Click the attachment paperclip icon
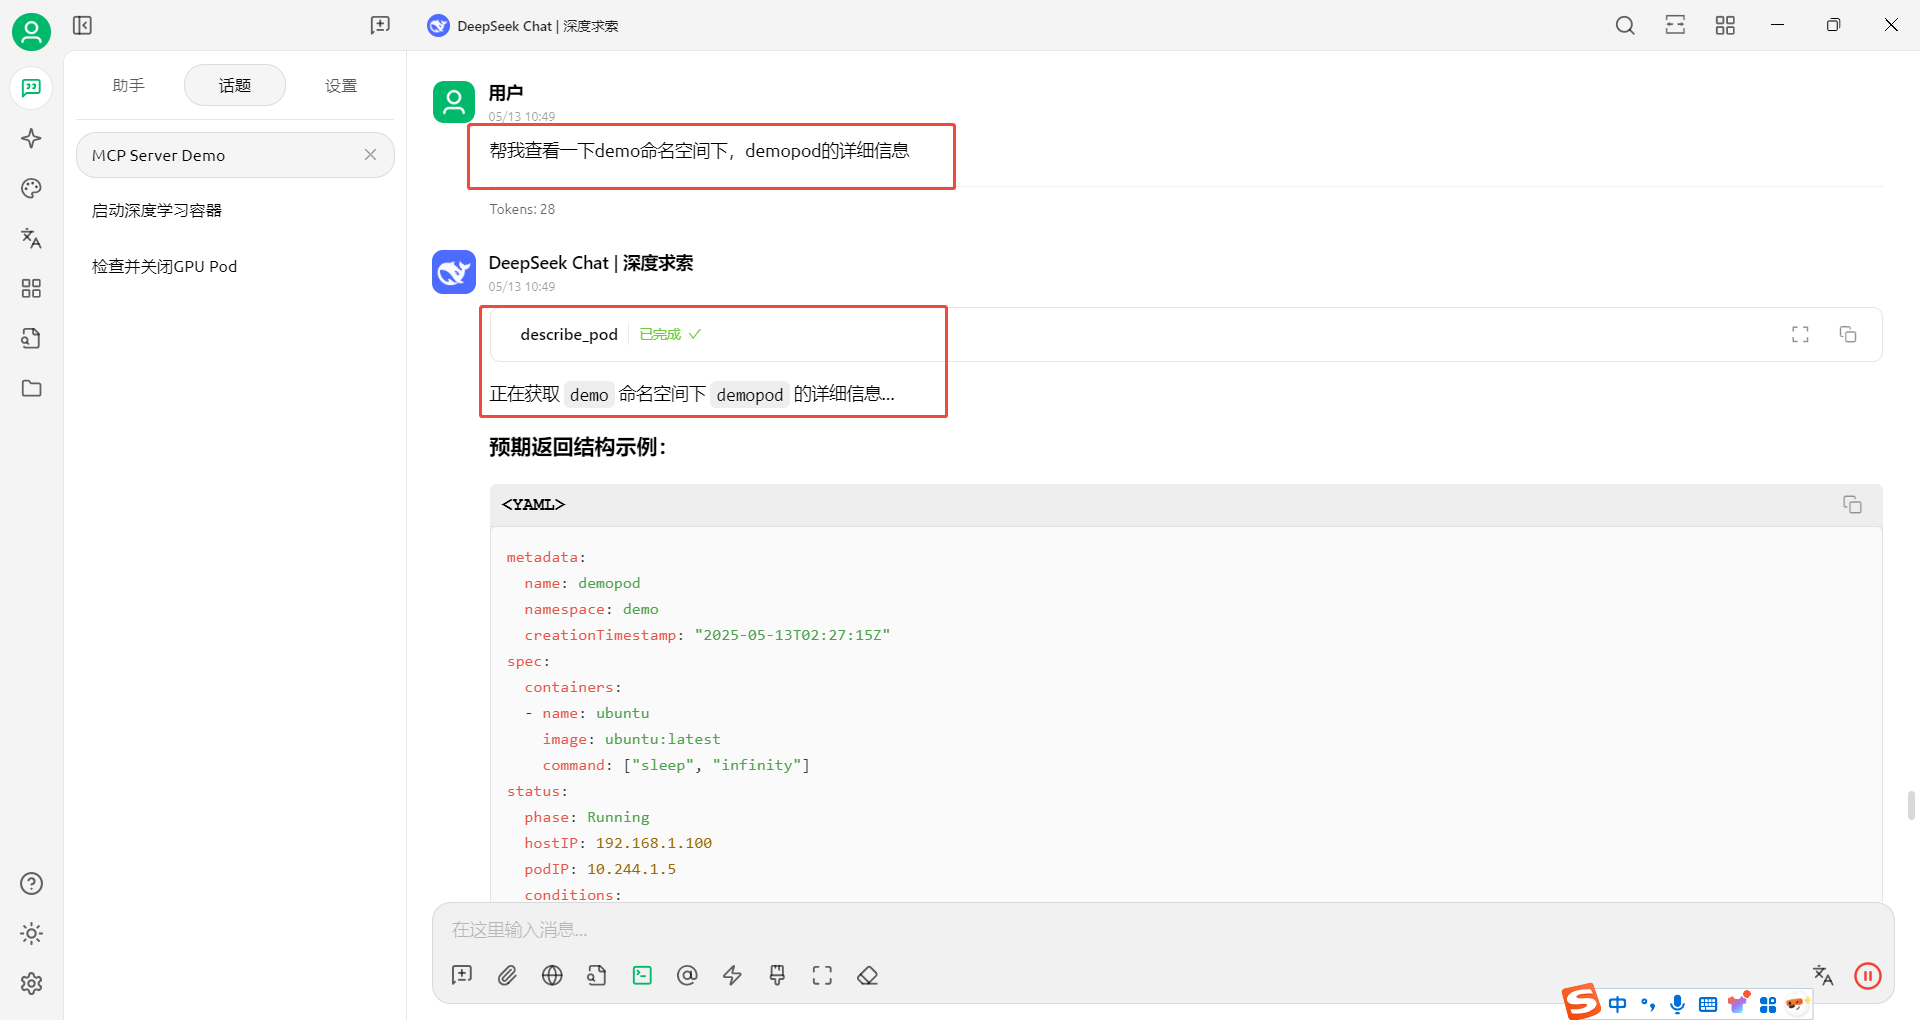1920x1020 pixels. click(507, 976)
